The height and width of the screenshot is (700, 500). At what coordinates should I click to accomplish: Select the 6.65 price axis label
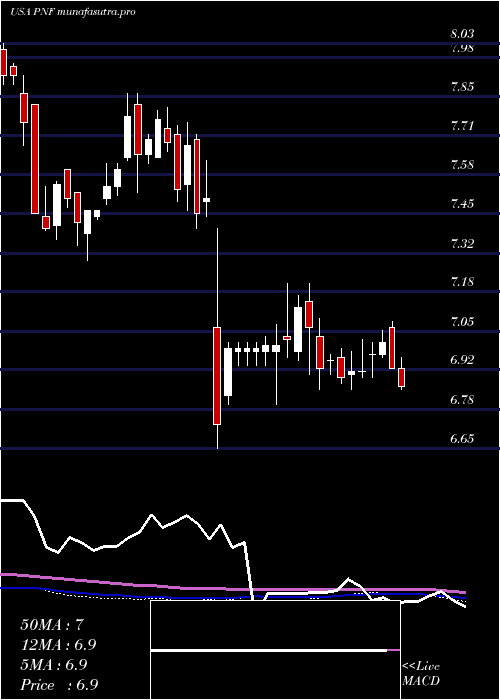click(x=462, y=438)
